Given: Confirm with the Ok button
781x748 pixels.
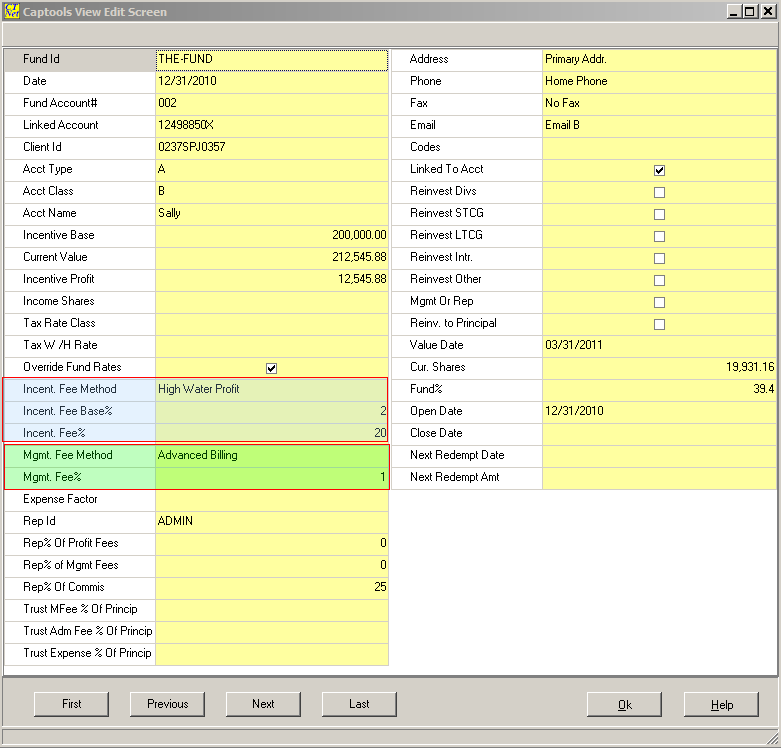Looking at the screenshot, I should 624,705.
